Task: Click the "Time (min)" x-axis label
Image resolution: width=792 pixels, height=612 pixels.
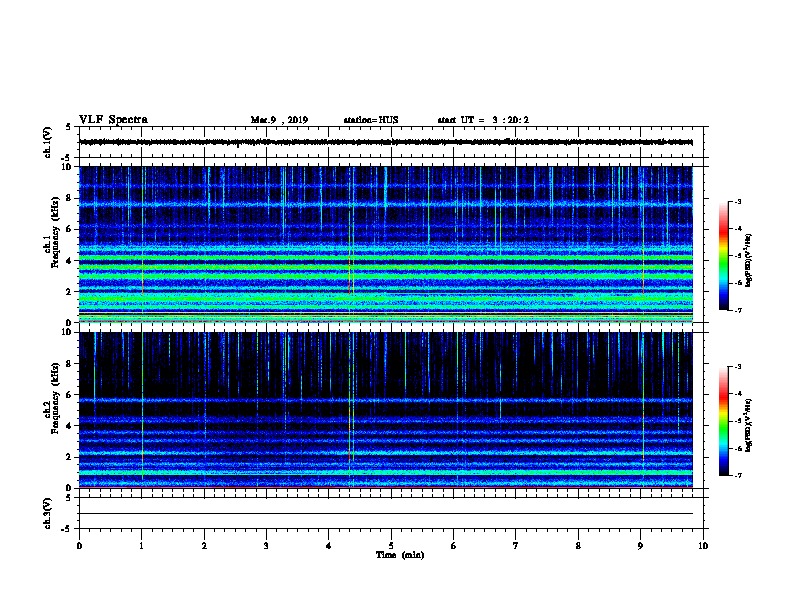Action: [x=400, y=555]
